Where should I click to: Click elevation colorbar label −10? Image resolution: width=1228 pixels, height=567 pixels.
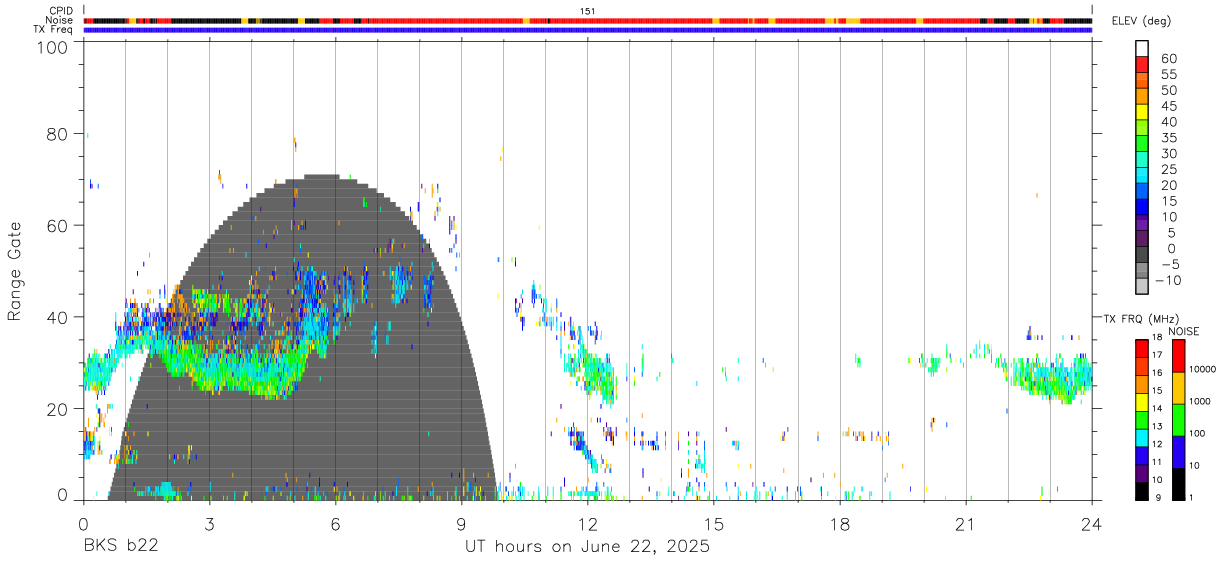coord(1167,280)
